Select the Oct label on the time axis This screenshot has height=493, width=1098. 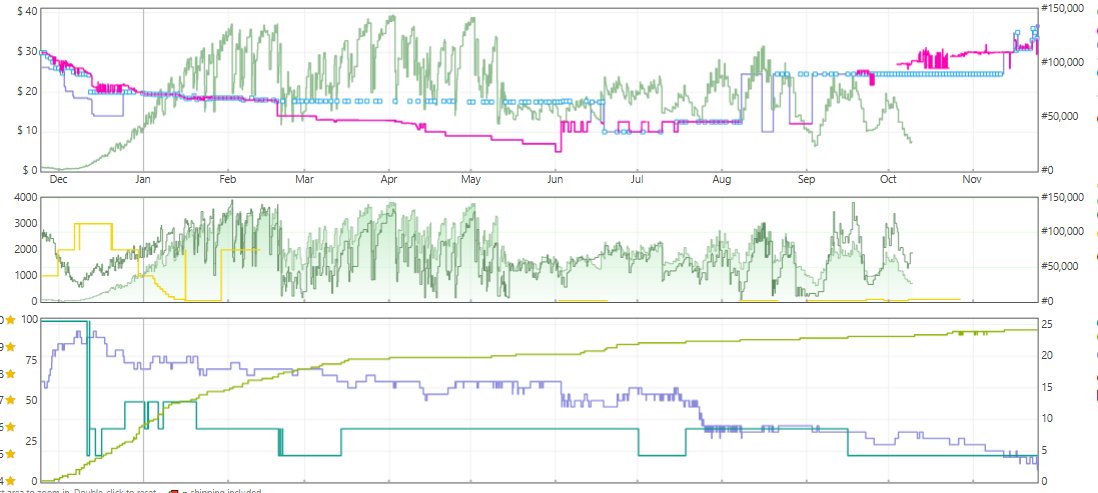coord(889,180)
